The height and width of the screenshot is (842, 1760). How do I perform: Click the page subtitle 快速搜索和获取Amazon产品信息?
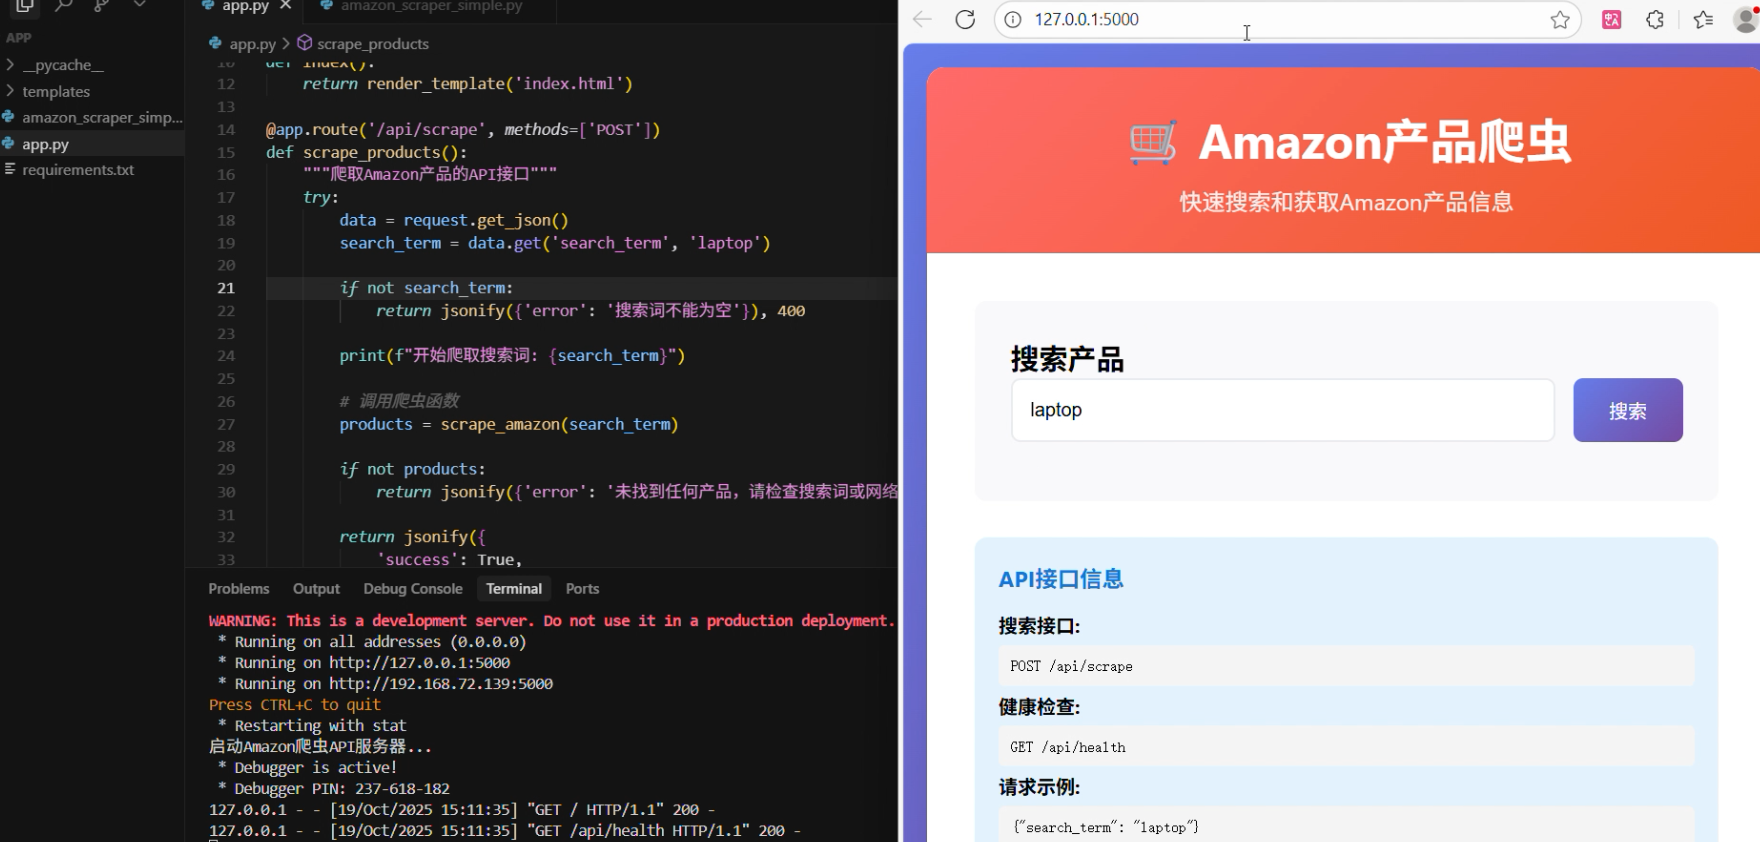(1346, 202)
